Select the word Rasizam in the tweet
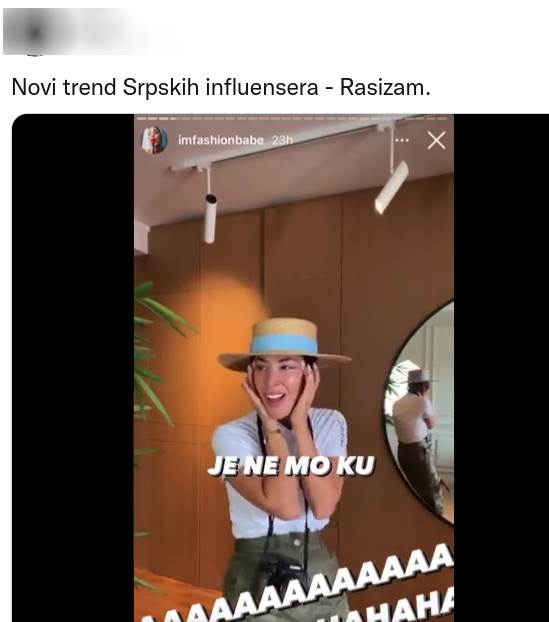This screenshot has height=622, width=549. coord(385,87)
